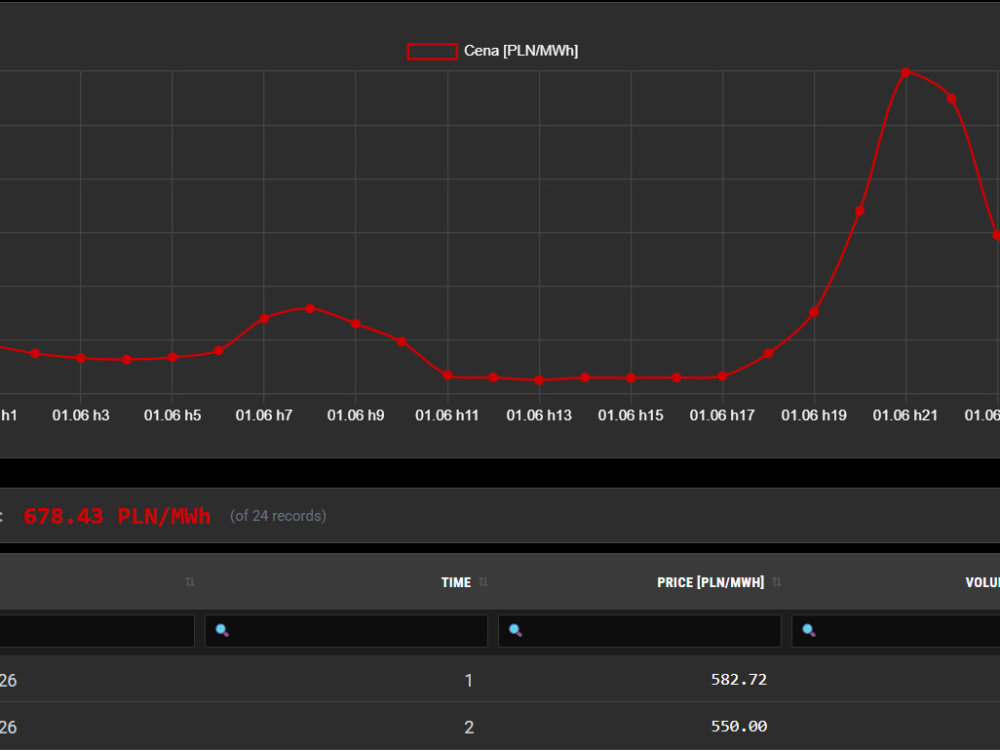Focus the leftmost column filter field
Image resolution: width=1000 pixels, height=750 pixels.
tap(97, 631)
